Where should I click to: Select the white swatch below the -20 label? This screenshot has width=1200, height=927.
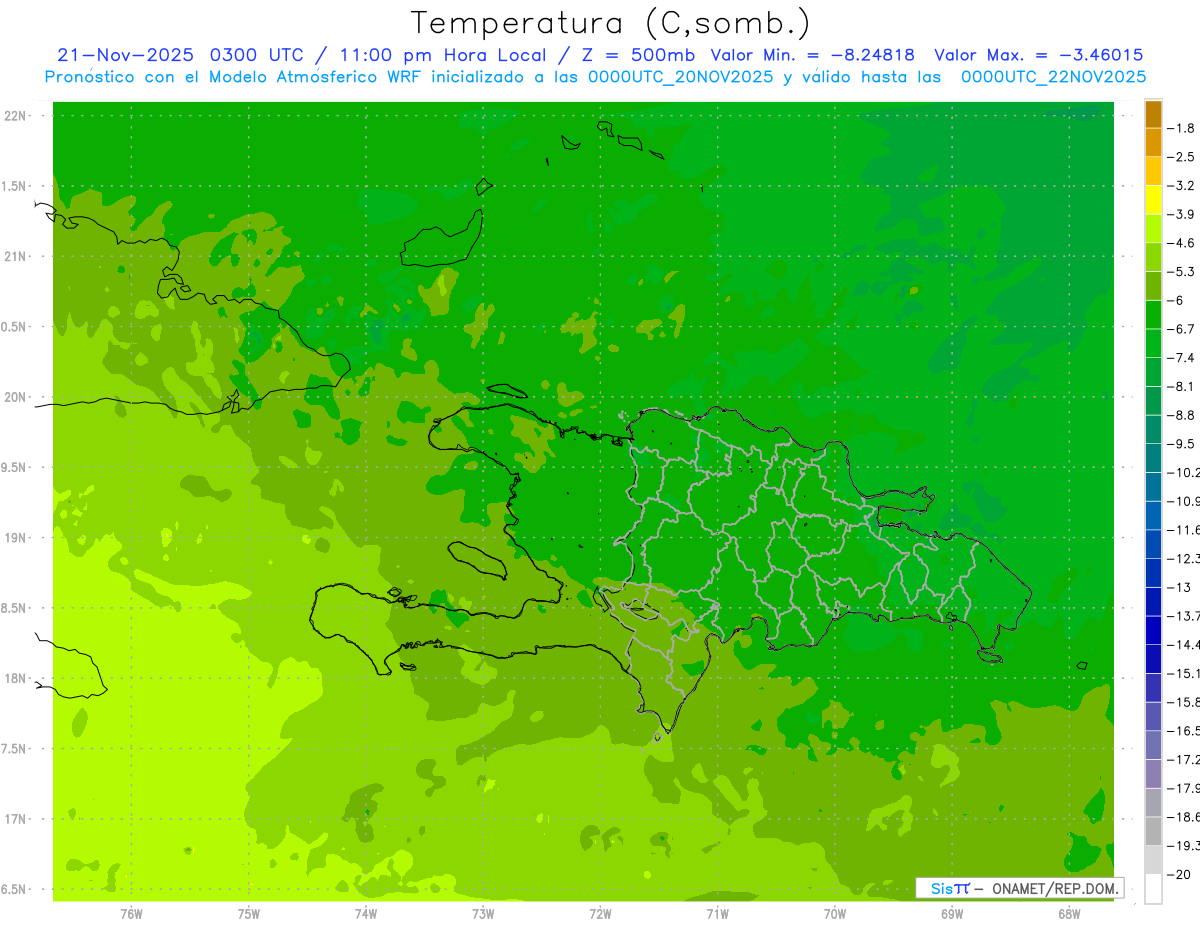click(1153, 889)
